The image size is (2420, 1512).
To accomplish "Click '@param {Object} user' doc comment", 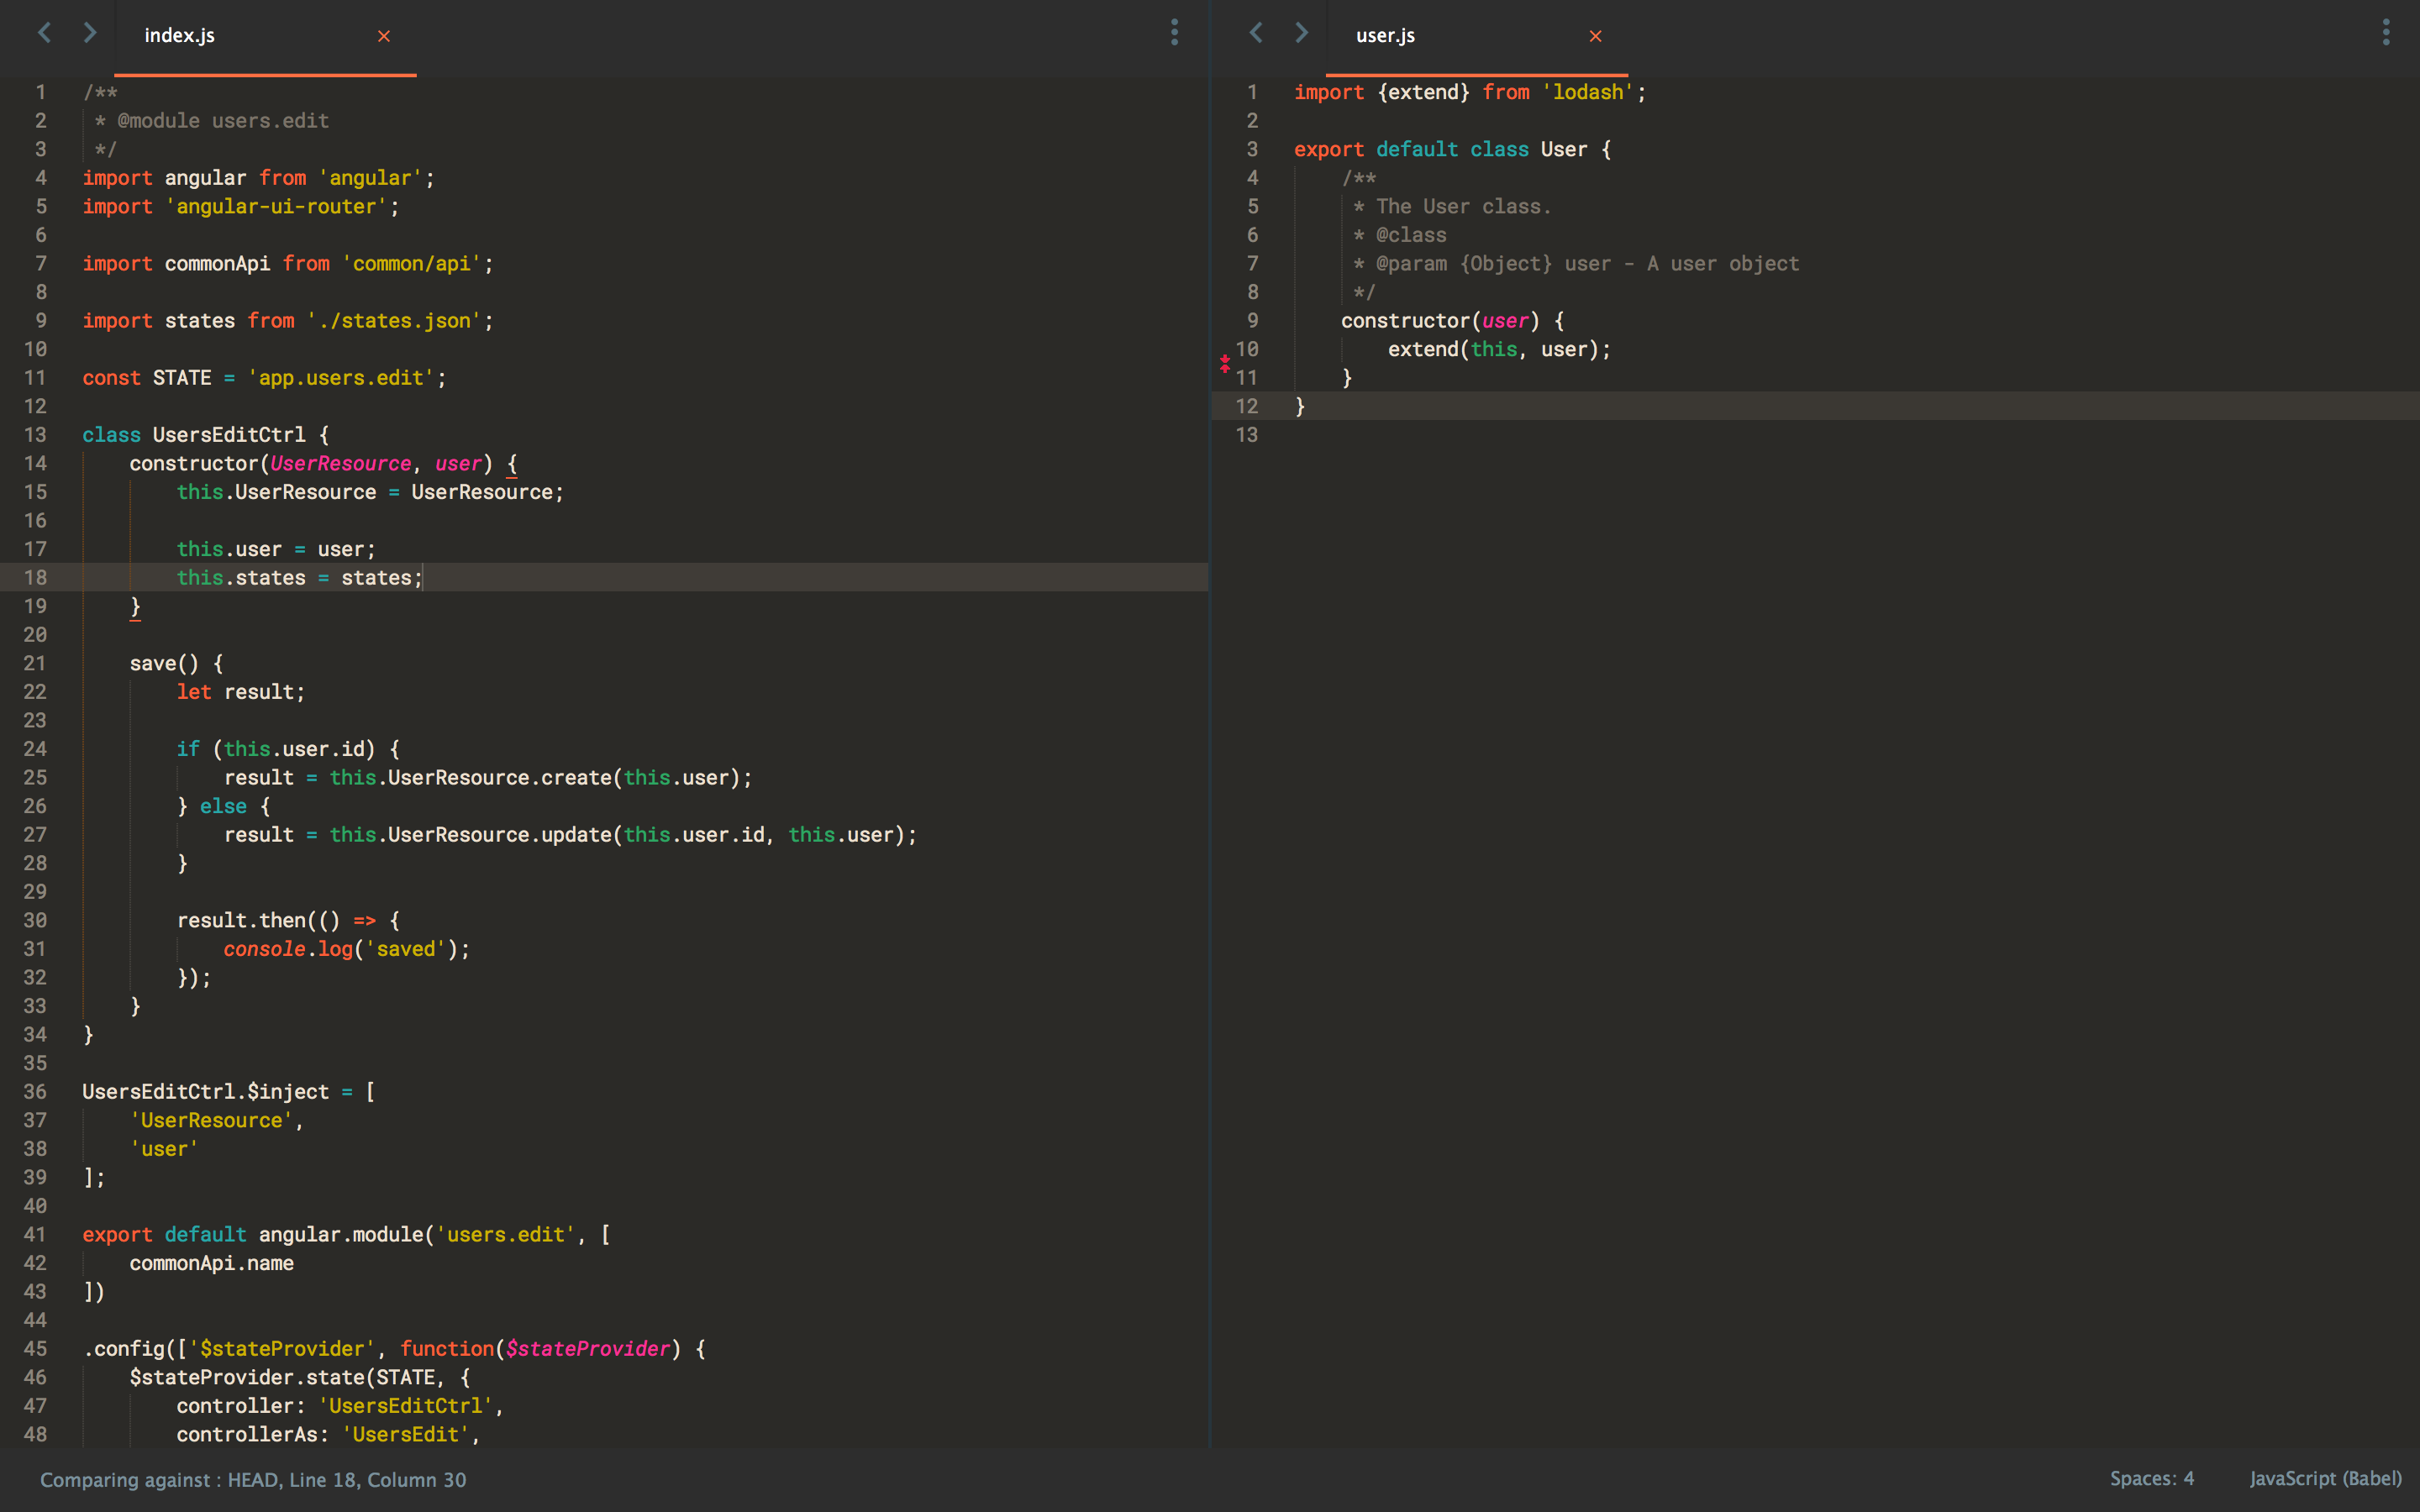I will (x=1494, y=264).
